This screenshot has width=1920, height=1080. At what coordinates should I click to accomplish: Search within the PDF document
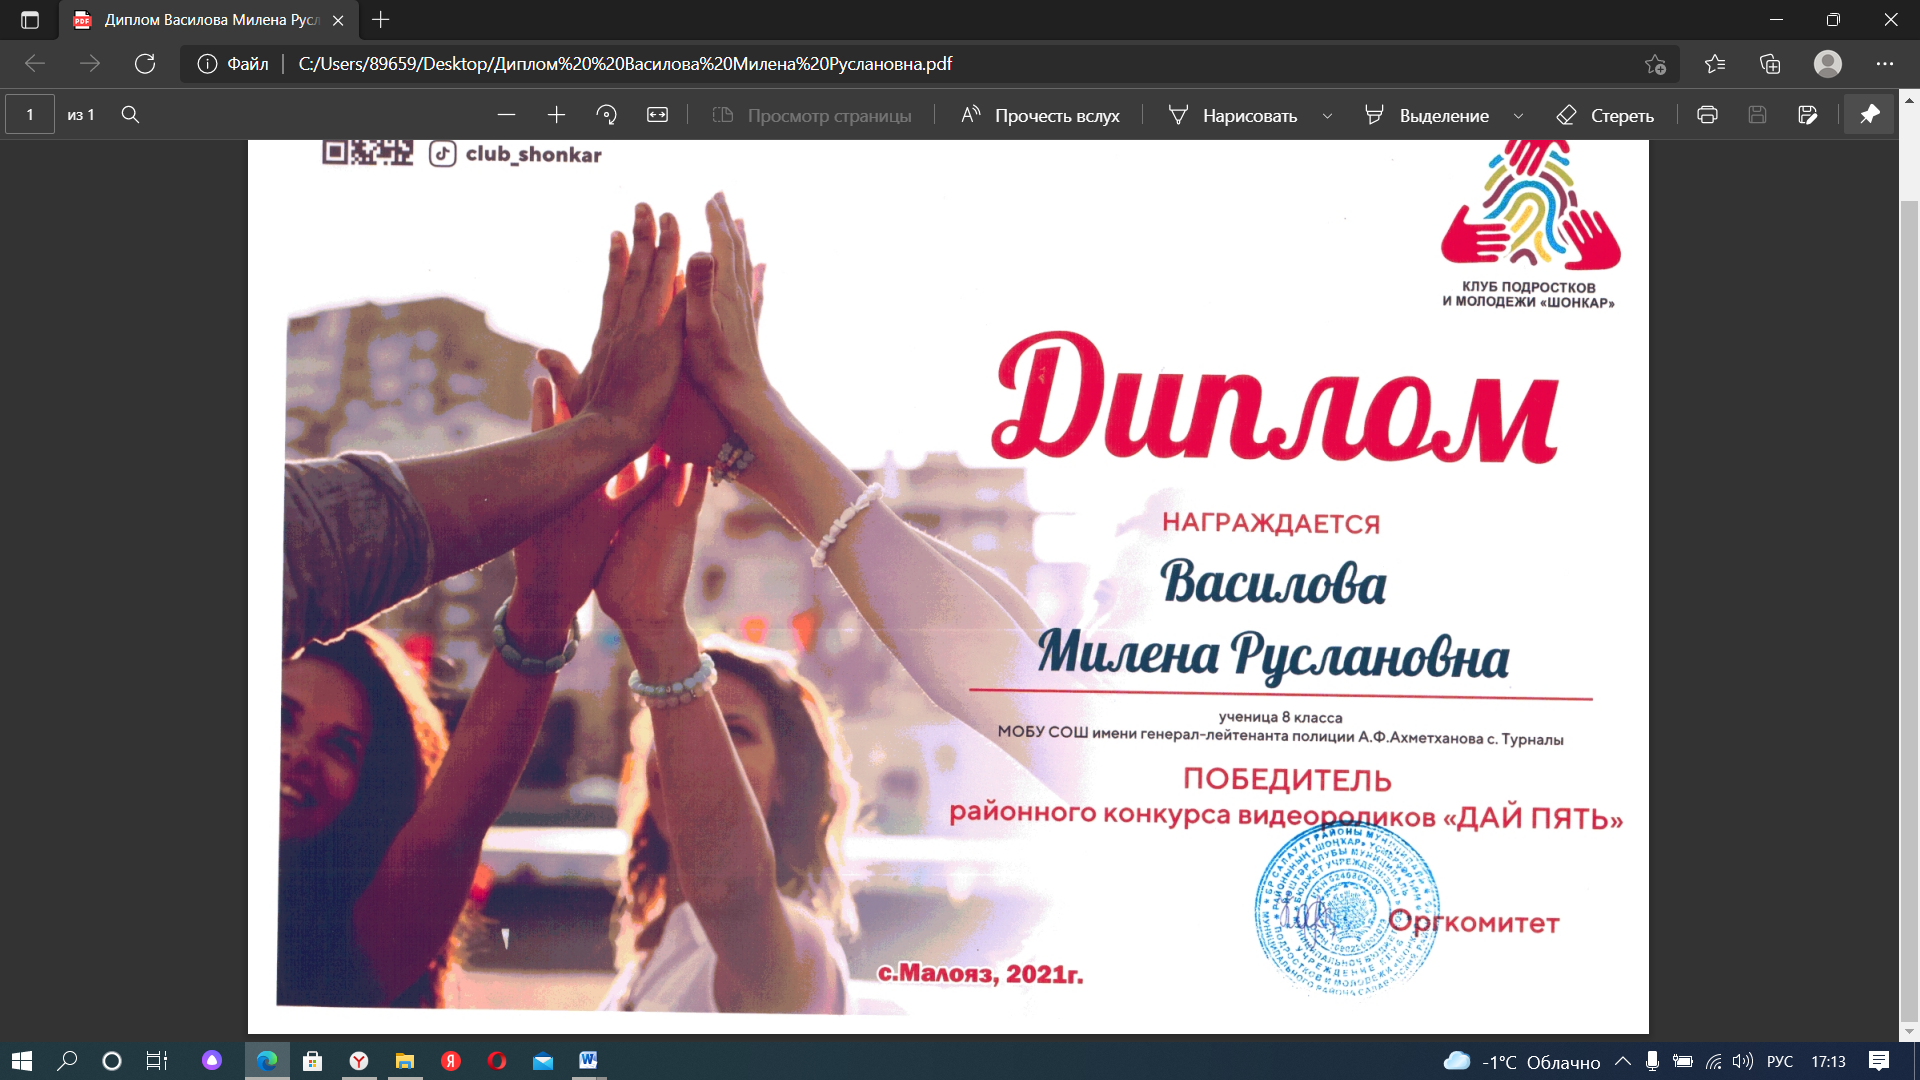[130, 115]
